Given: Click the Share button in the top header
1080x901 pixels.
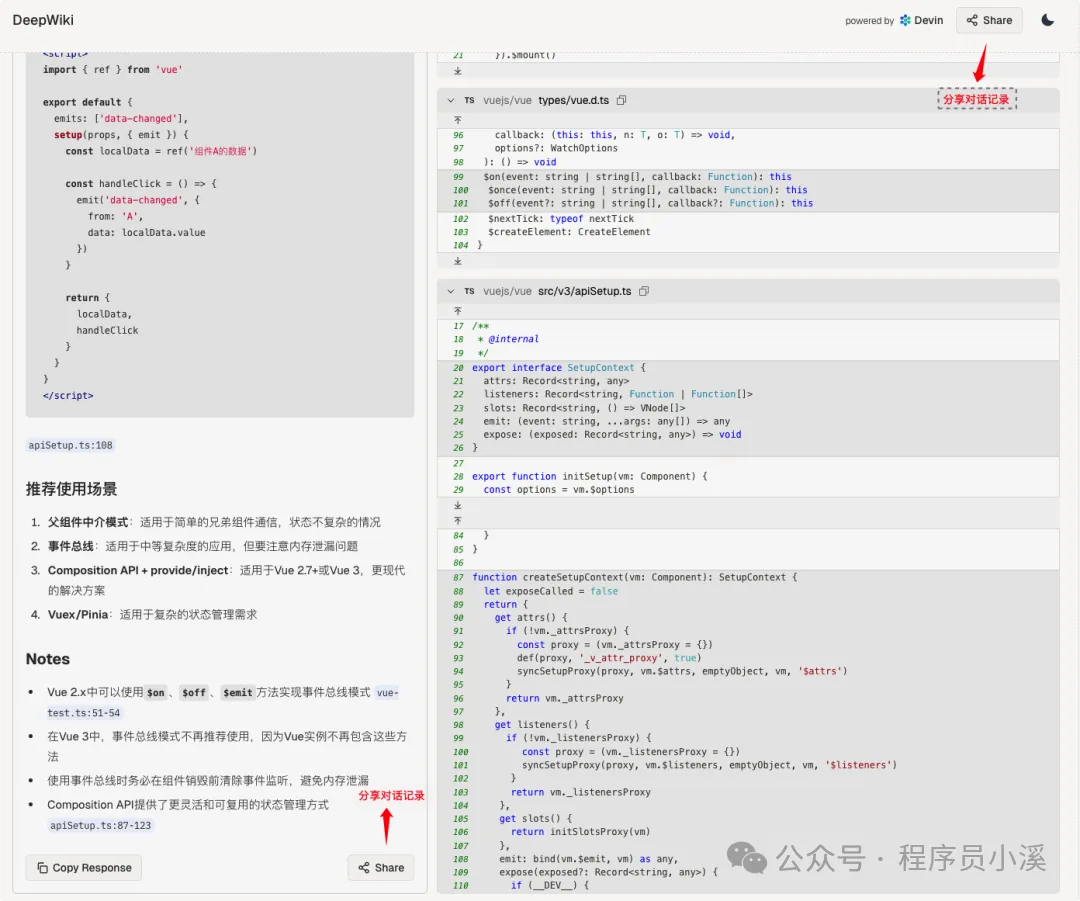Looking at the screenshot, I should [989, 20].
